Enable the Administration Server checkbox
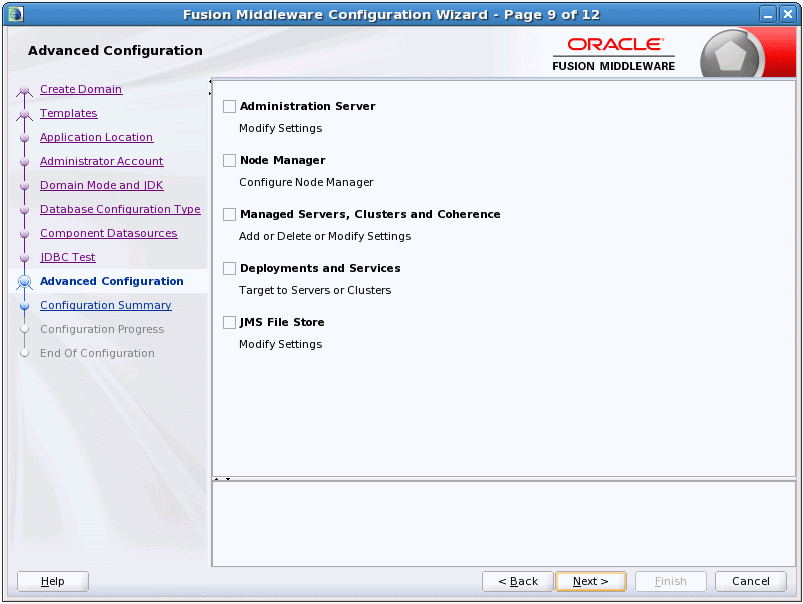The height and width of the screenshot is (604, 803). pyautogui.click(x=229, y=107)
